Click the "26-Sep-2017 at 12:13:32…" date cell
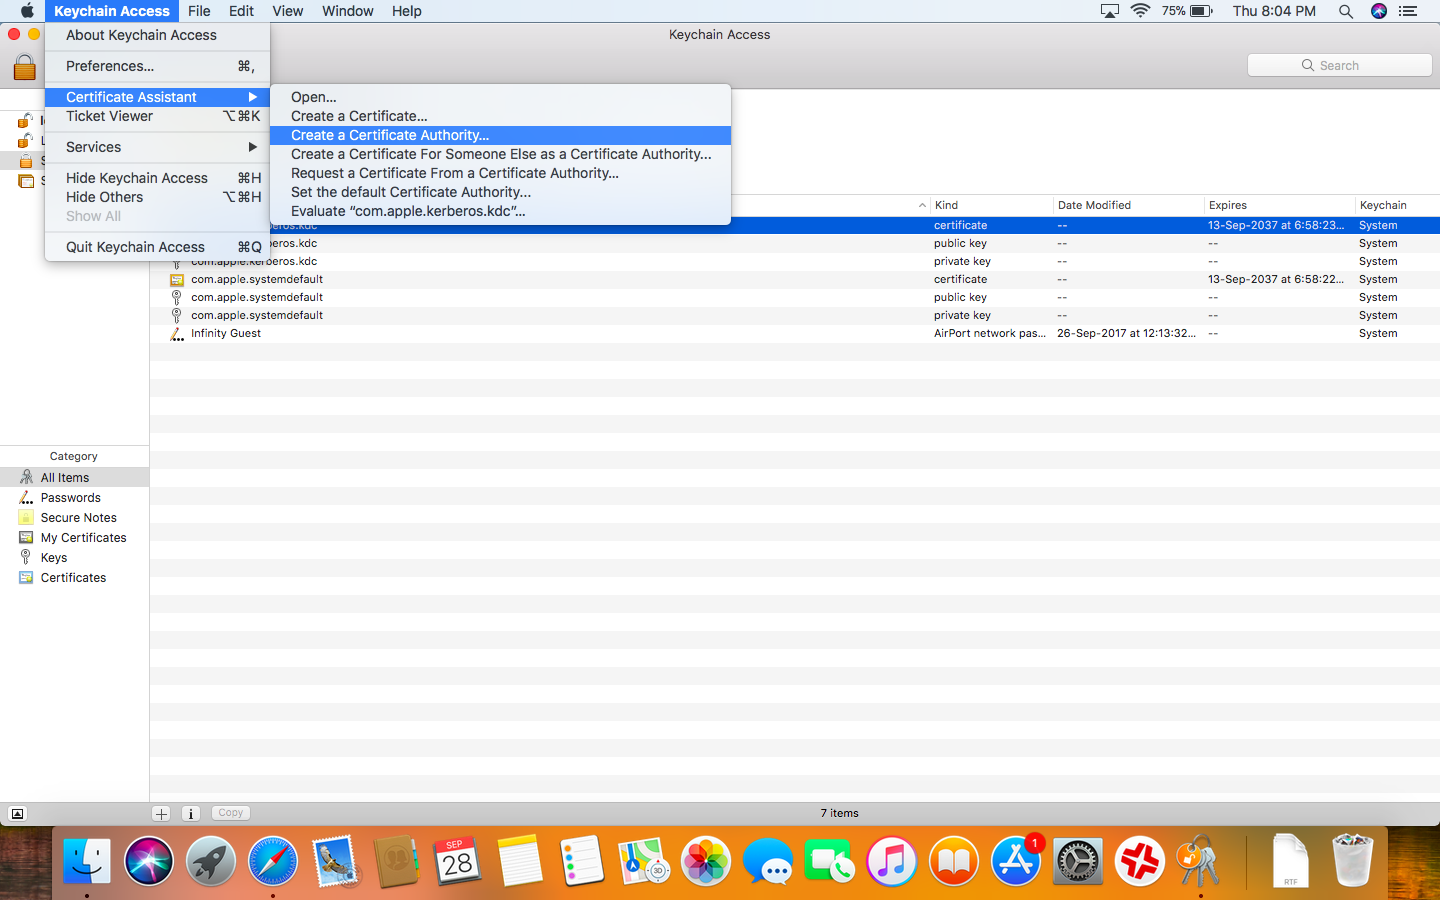 pyautogui.click(x=1126, y=334)
